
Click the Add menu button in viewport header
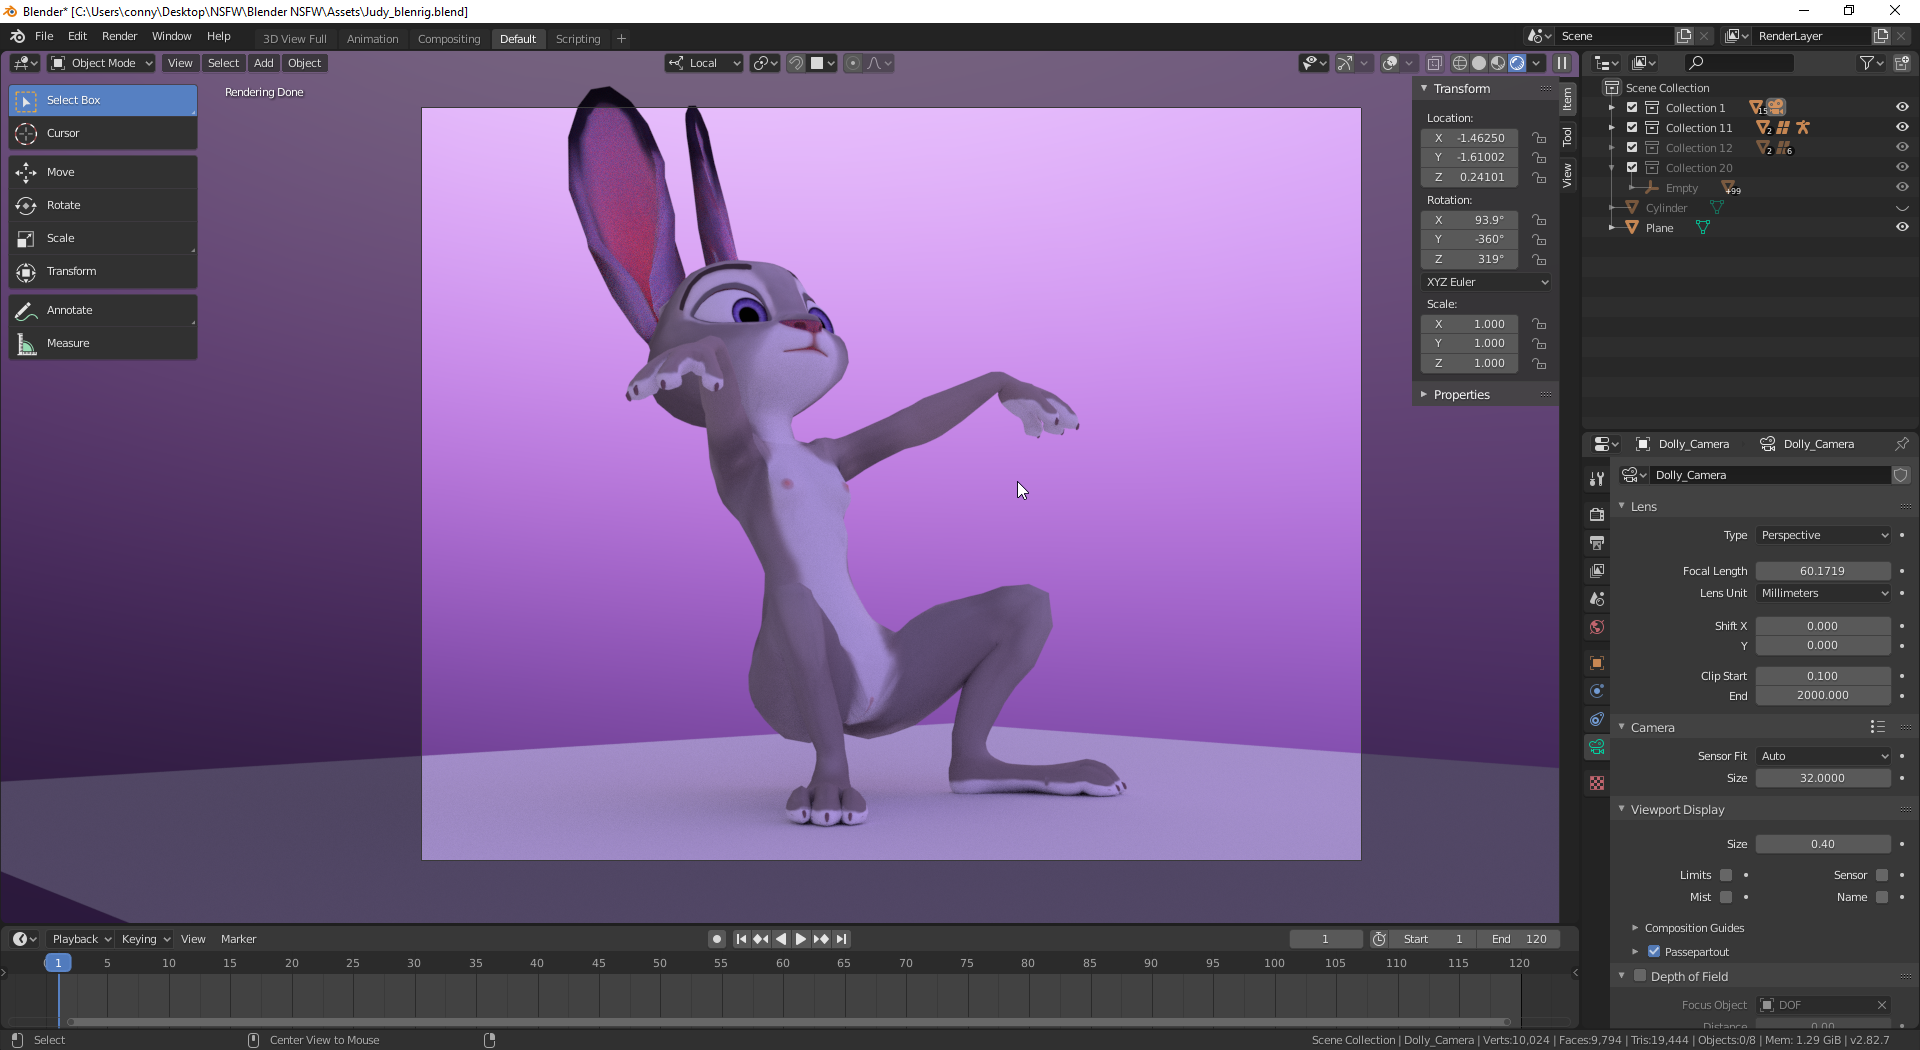(x=263, y=63)
